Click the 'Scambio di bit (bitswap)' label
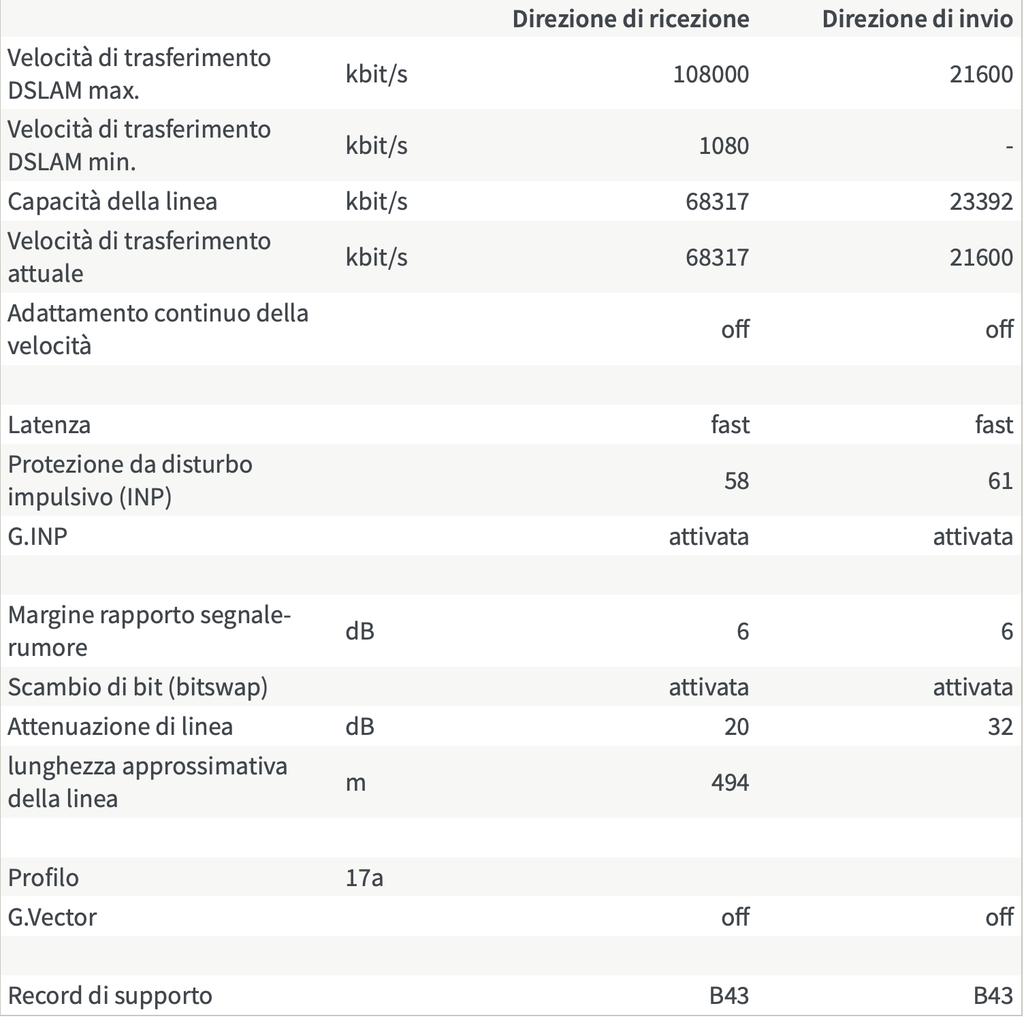This screenshot has height=1023, width=1024. 138,687
